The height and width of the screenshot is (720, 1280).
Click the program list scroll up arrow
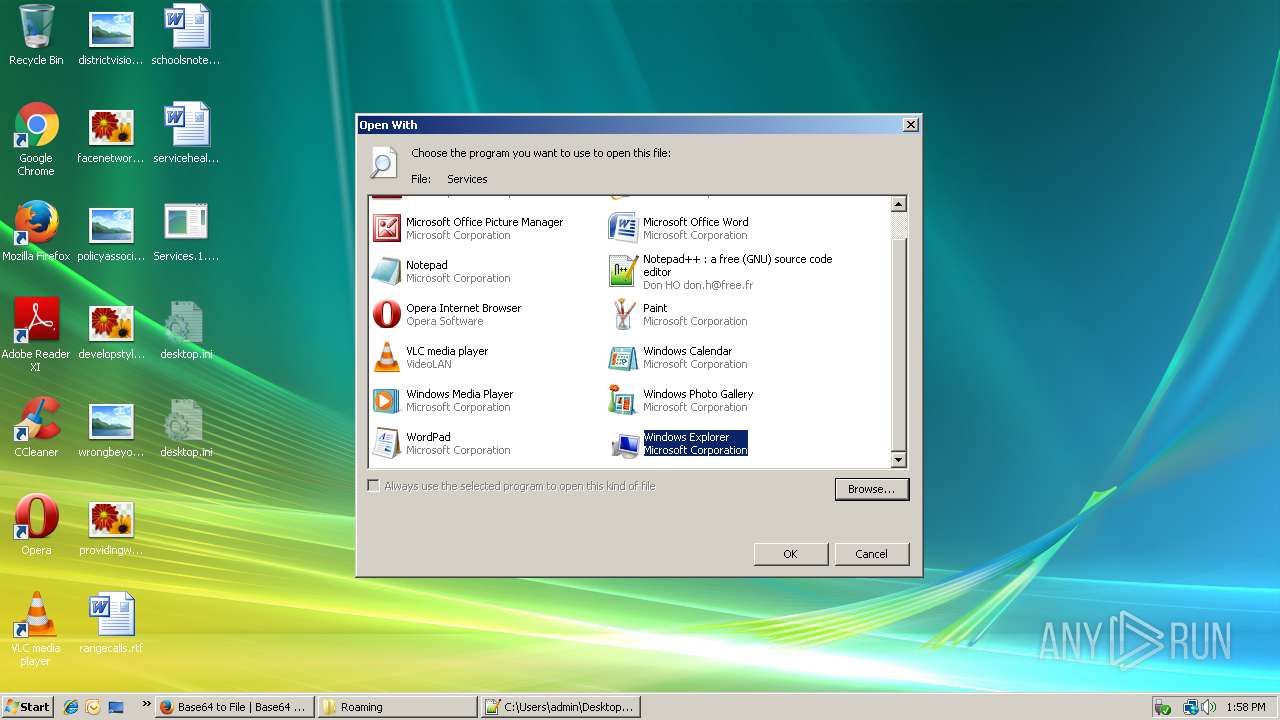[898, 204]
